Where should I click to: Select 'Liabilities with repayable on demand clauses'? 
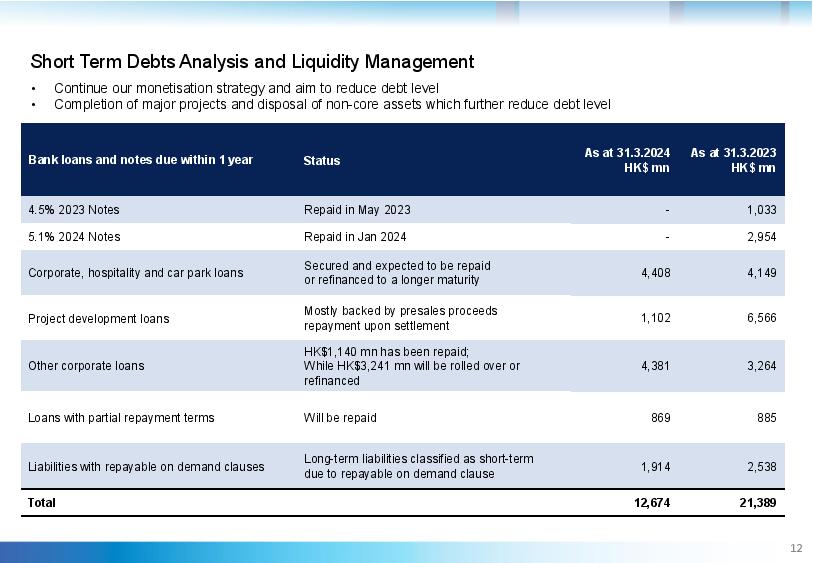pyautogui.click(x=146, y=467)
